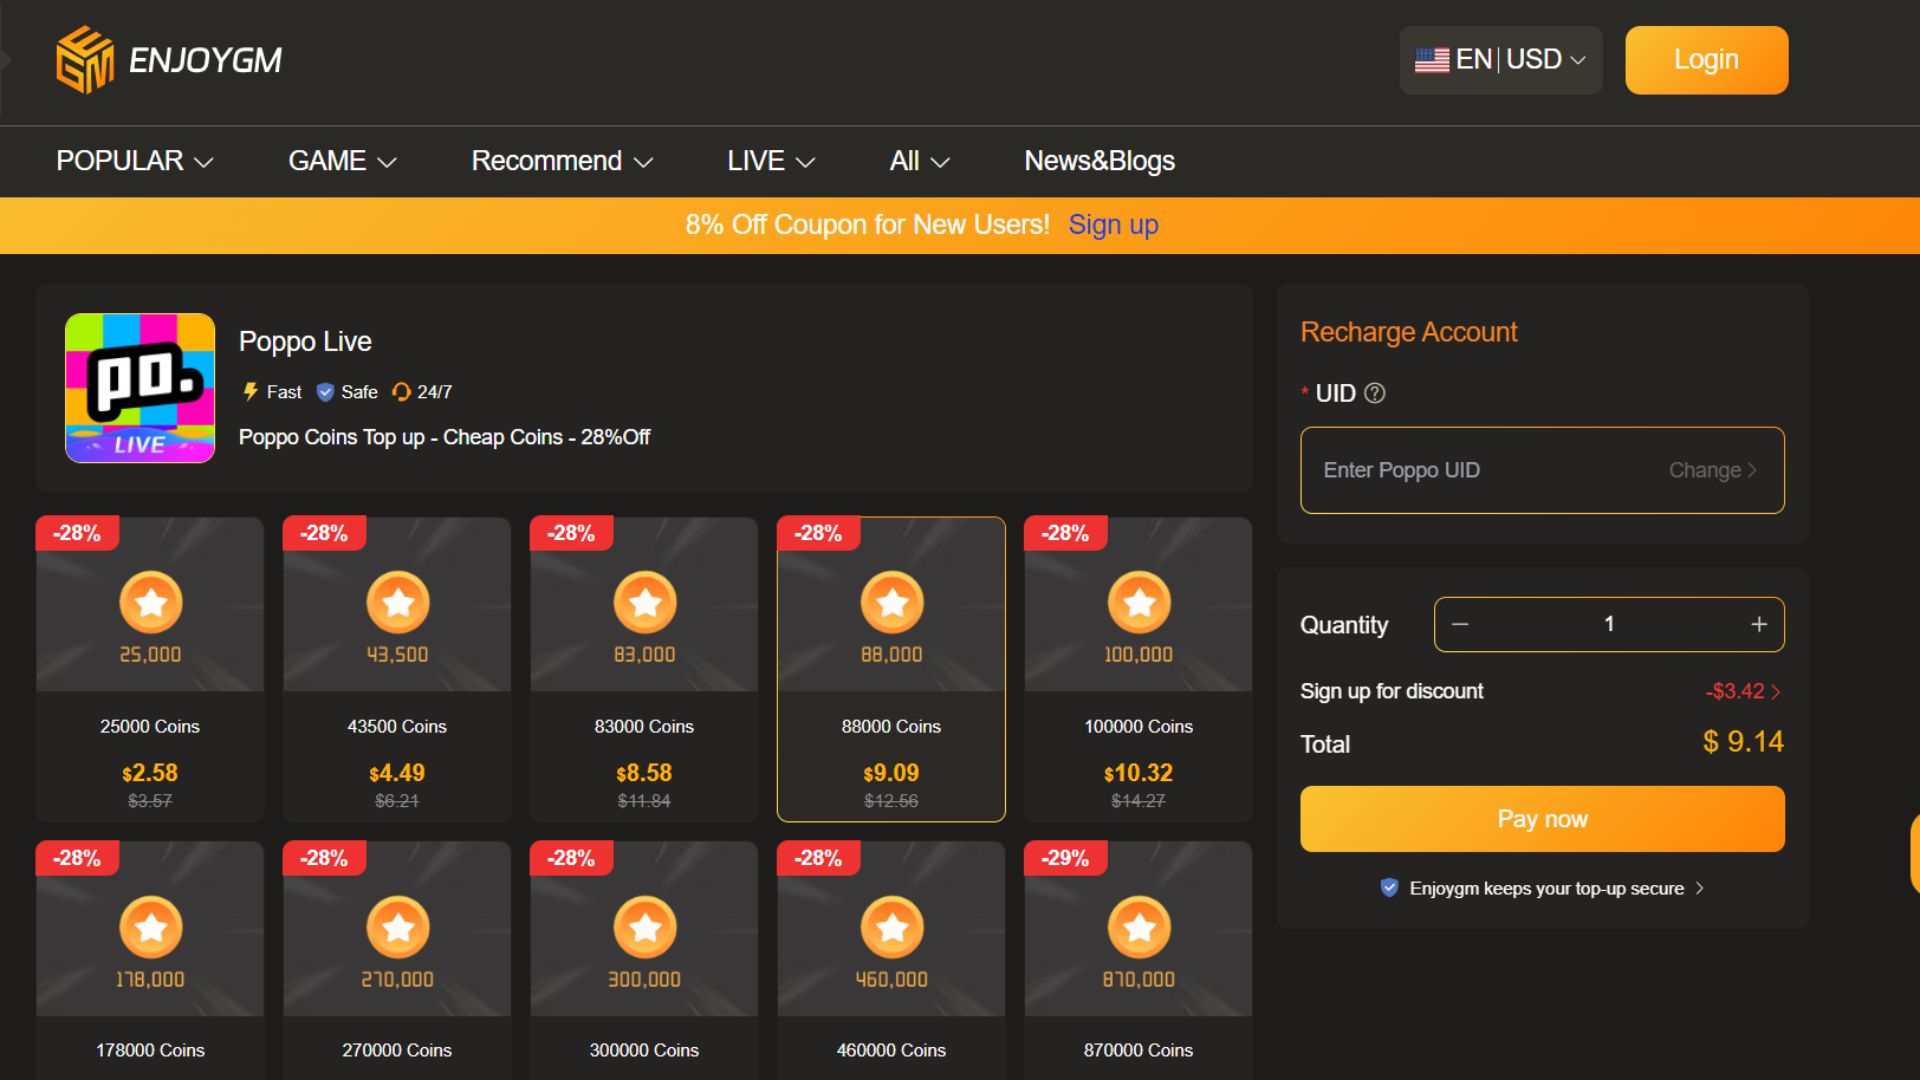1920x1080 pixels.
Task: Increase quantity with the plus stepper
Action: tap(1759, 624)
